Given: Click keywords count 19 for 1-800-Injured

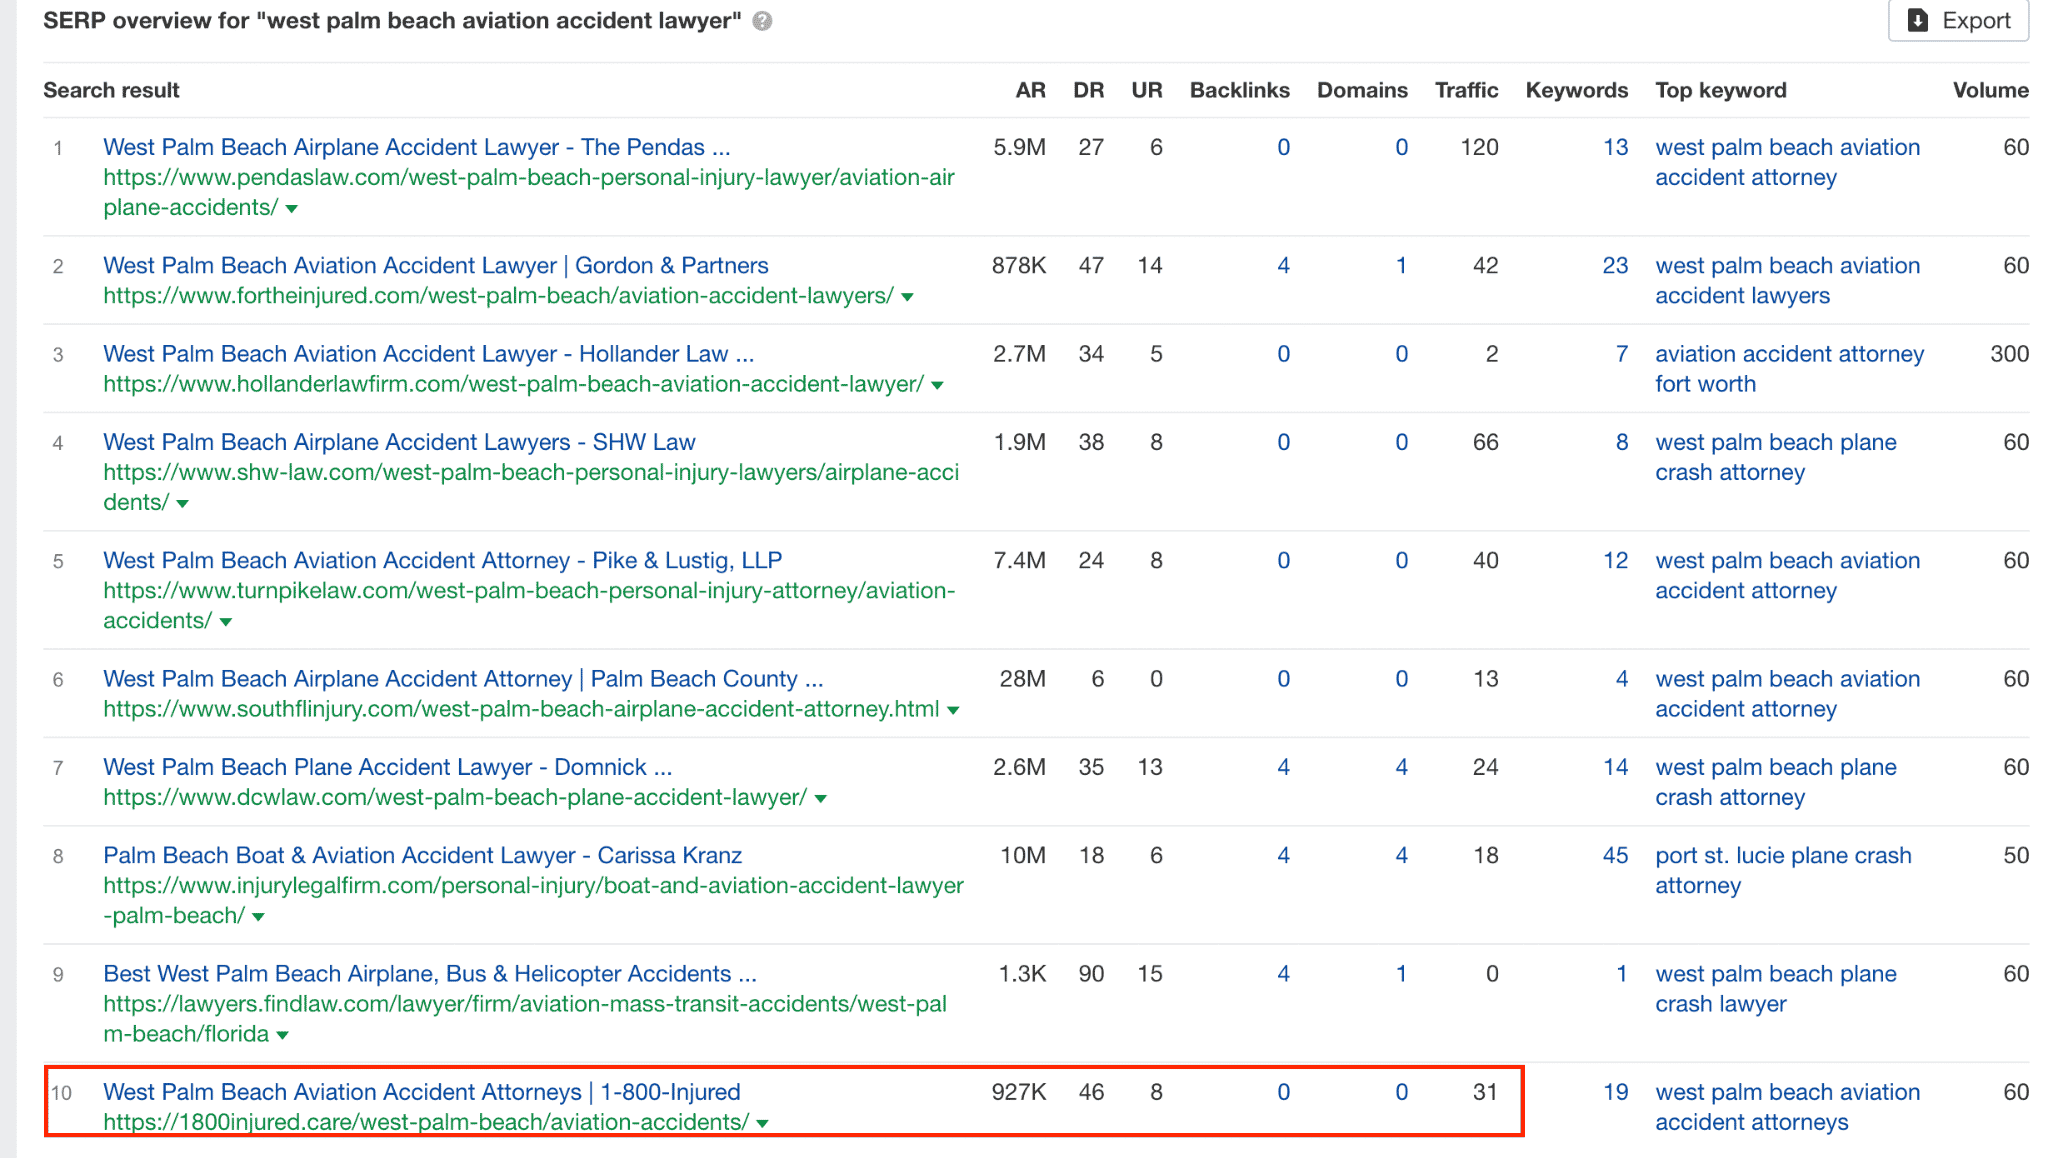Looking at the screenshot, I should tap(1615, 1091).
